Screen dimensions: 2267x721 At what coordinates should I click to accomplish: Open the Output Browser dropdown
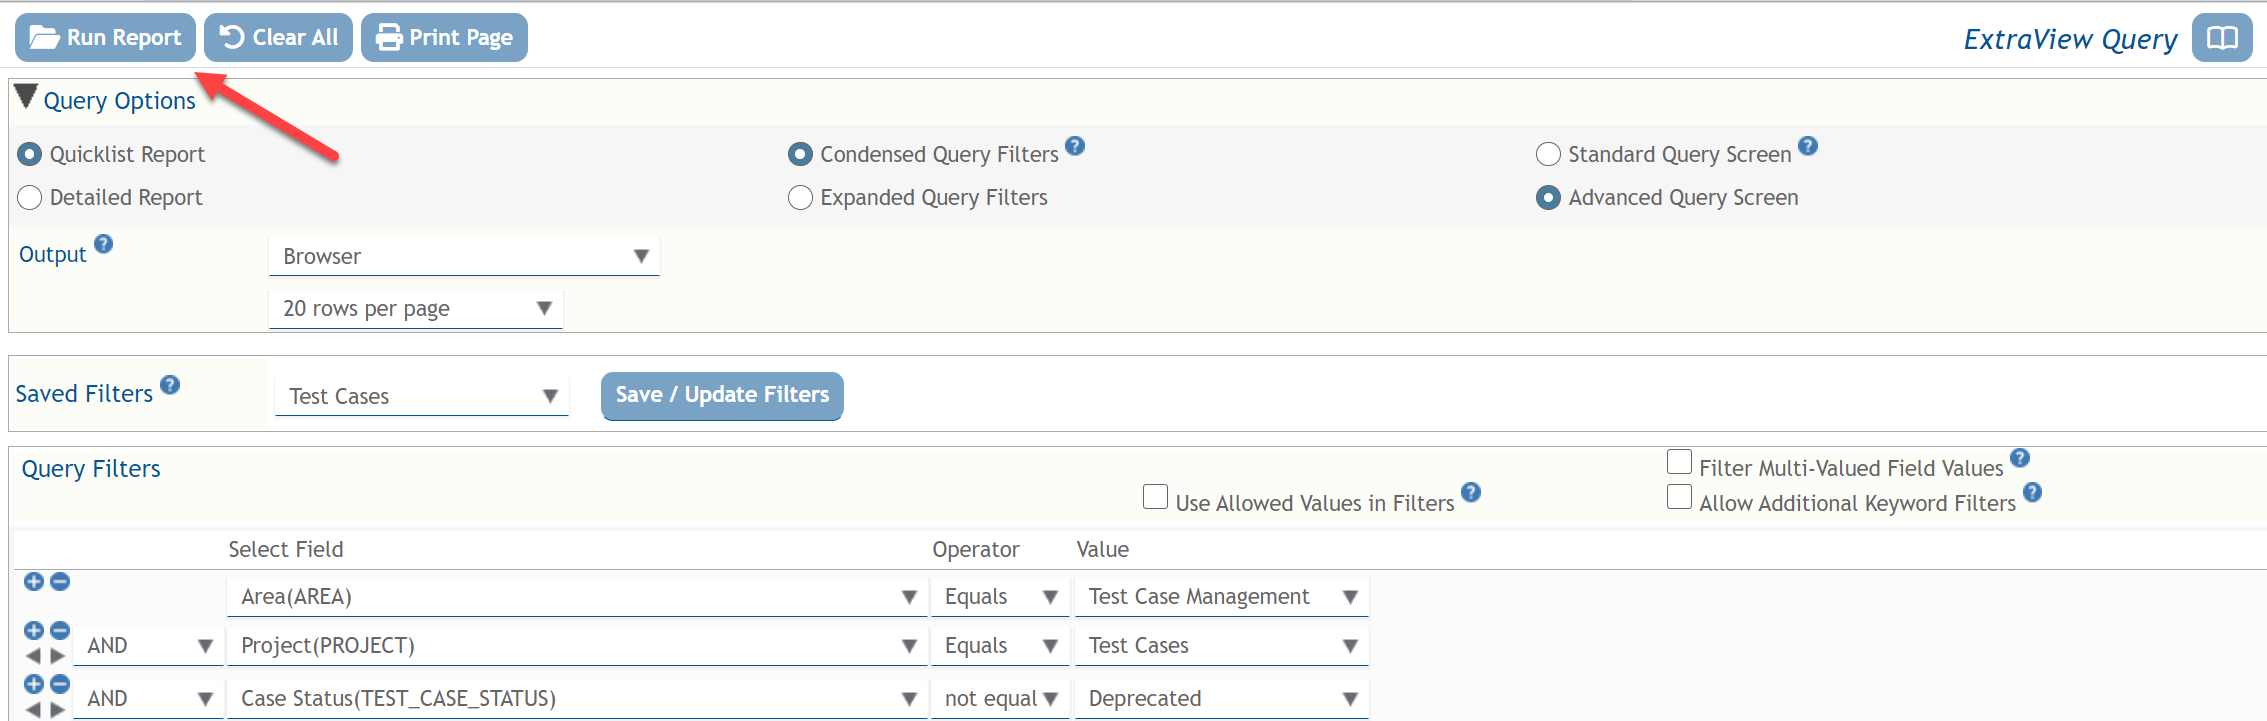click(x=464, y=257)
